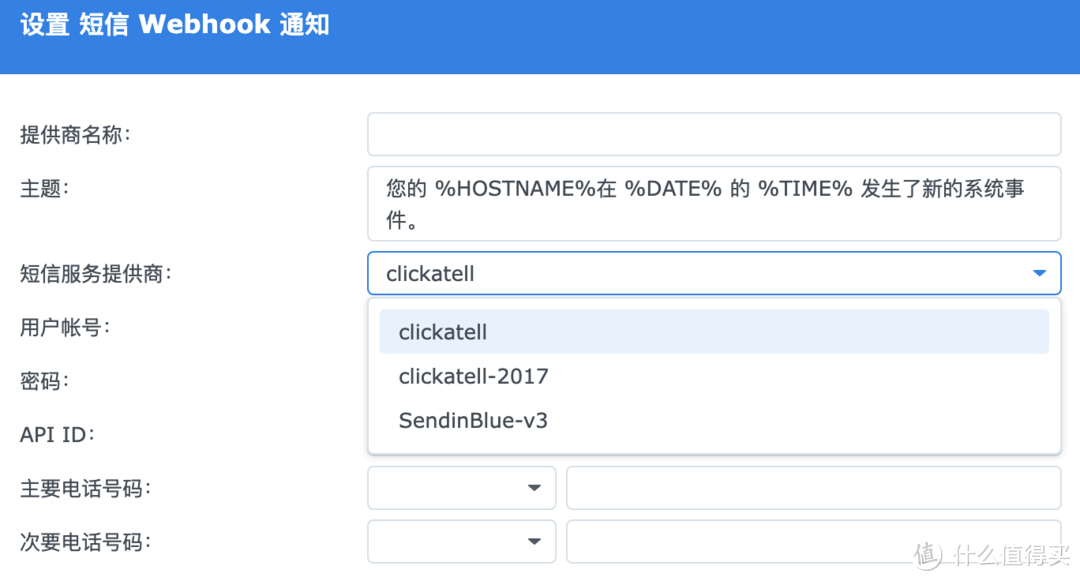The image size is (1080, 581).
Task: Click the 短信服务提供商 label
Action: coord(96,273)
